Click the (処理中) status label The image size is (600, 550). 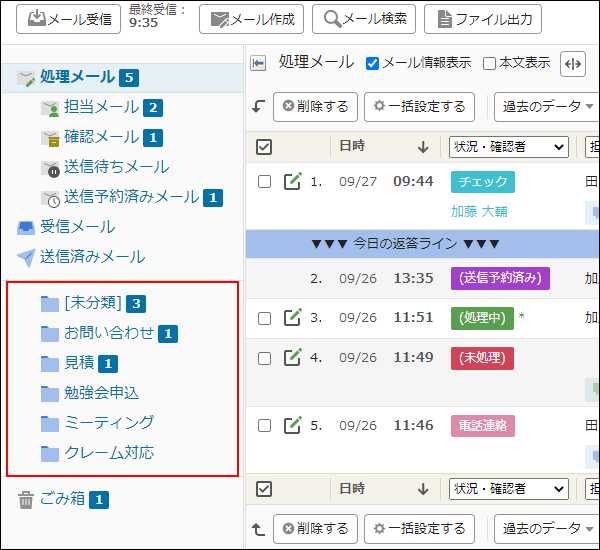point(482,318)
